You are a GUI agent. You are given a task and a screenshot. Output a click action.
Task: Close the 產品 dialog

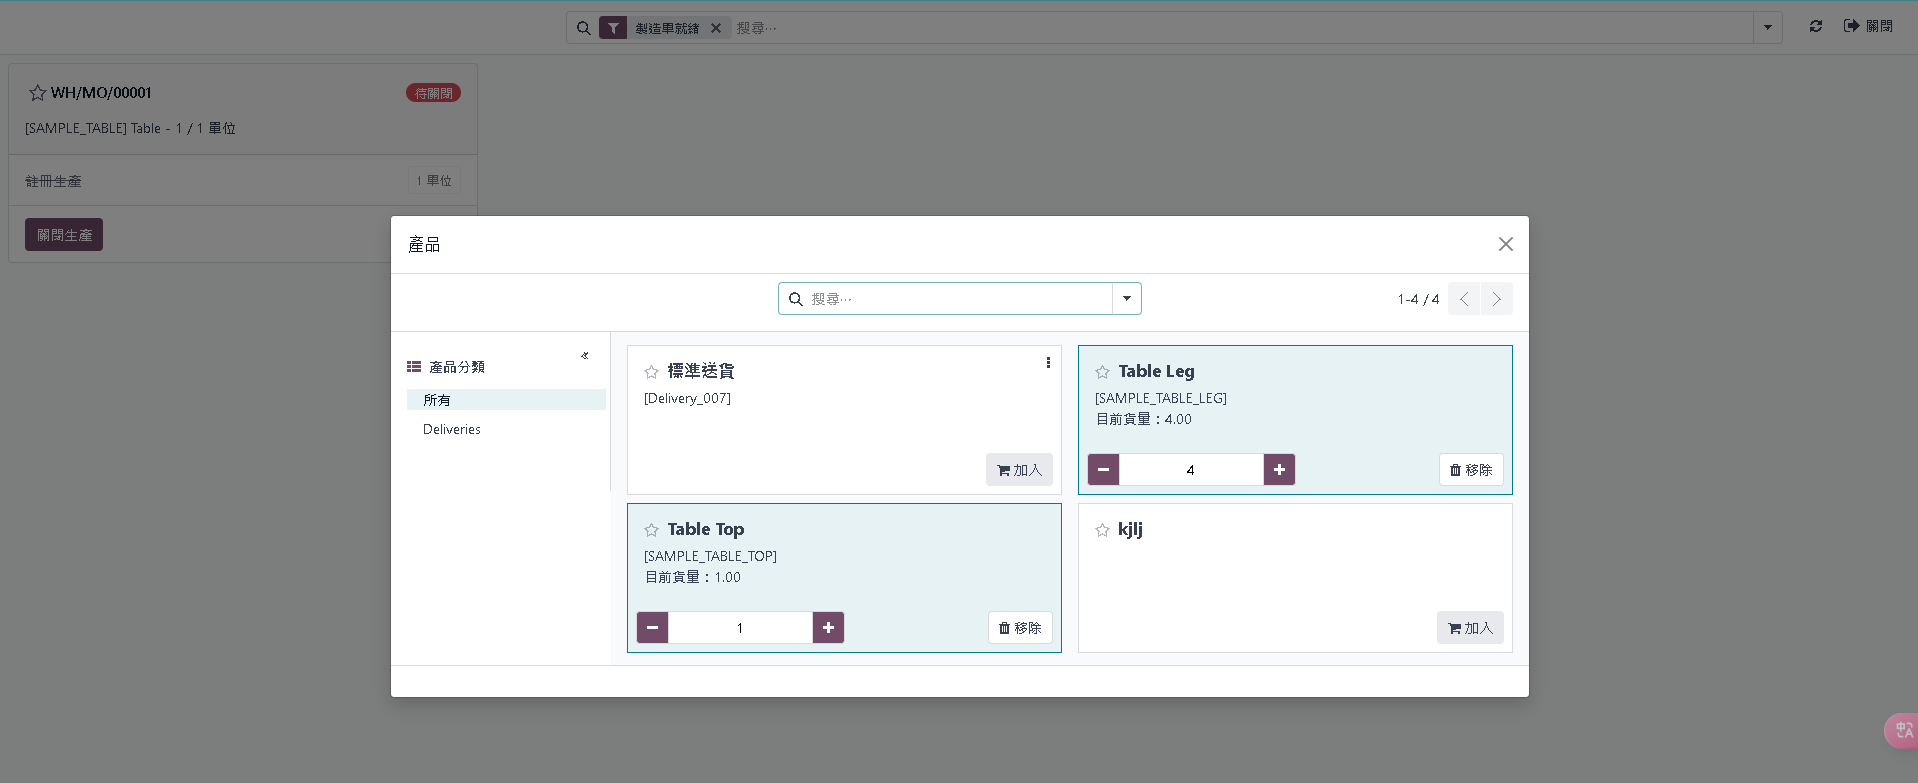1505,244
